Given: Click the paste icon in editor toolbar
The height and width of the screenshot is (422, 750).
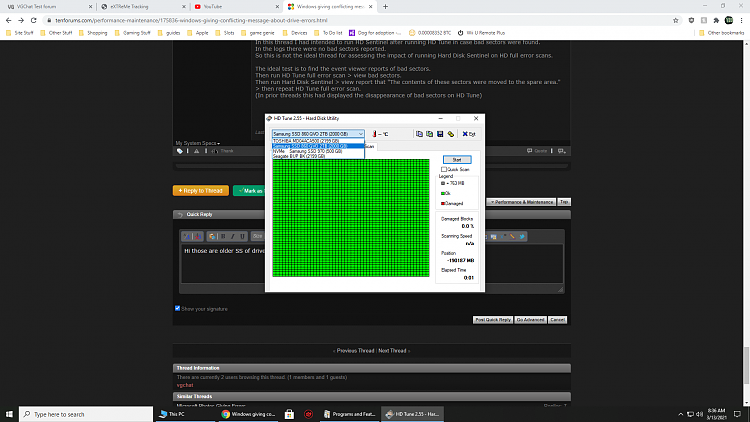Looking at the screenshot, I should pyautogui.click(x=212, y=236).
